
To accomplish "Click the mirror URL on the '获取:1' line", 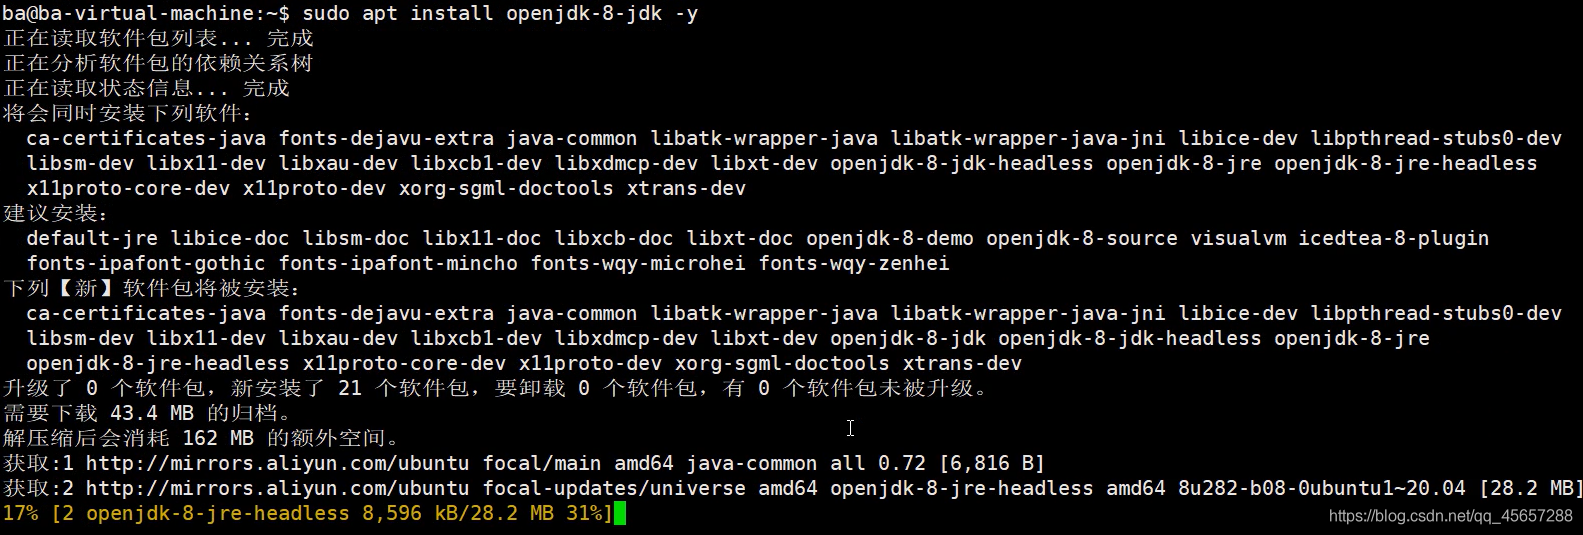I will (277, 463).
